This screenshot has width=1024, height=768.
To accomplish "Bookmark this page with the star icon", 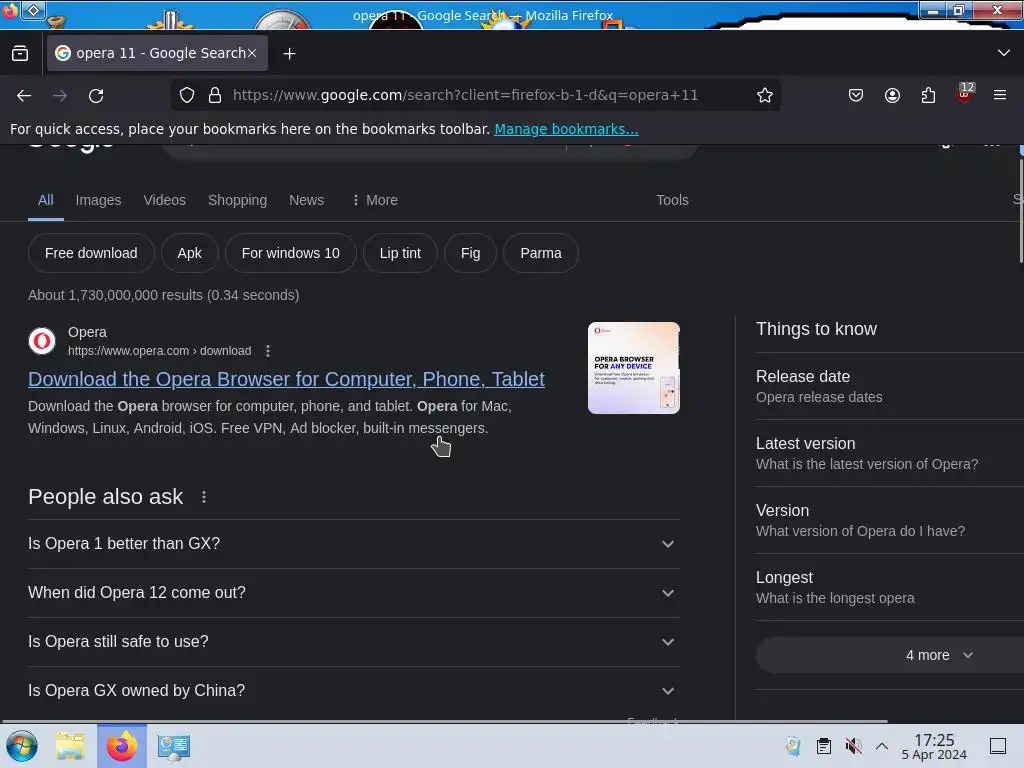I will pos(765,95).
